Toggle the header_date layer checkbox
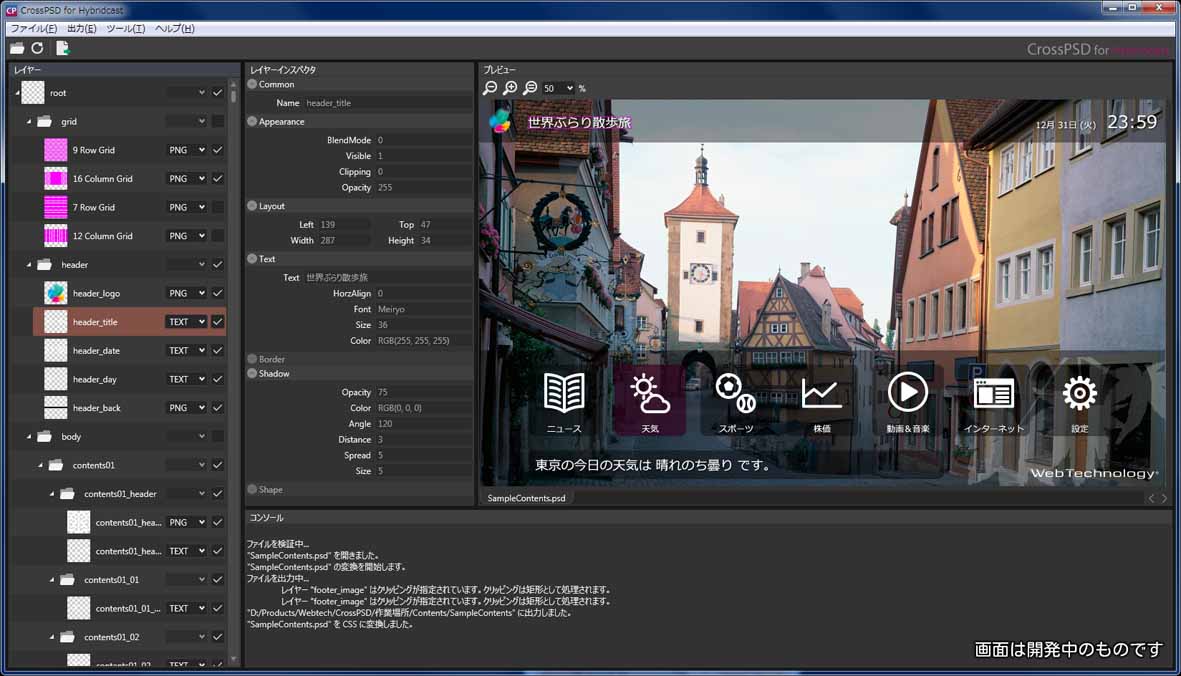 (218, 350)
